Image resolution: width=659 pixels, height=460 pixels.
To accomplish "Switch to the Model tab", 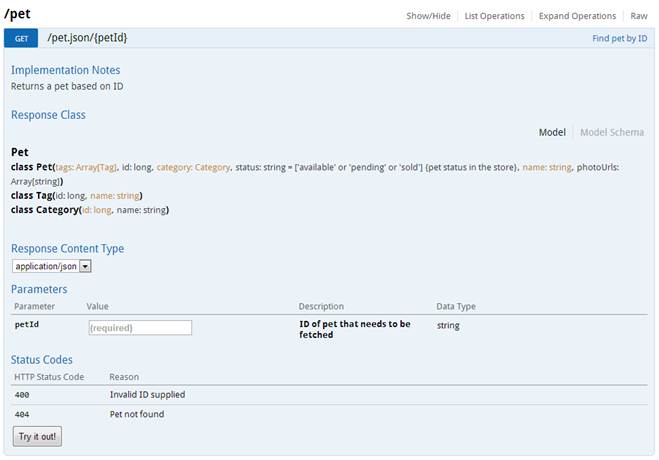I will [x=552, y=132].
